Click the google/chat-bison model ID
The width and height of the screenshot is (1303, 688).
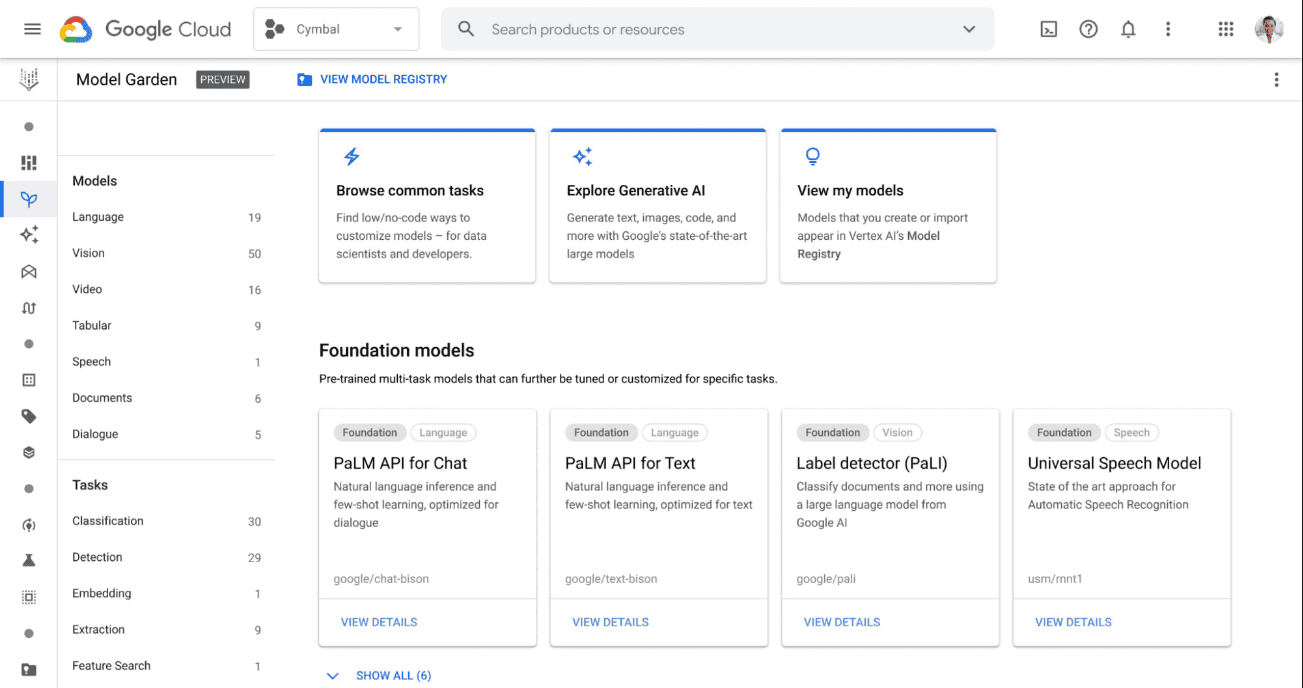point(380,579)
